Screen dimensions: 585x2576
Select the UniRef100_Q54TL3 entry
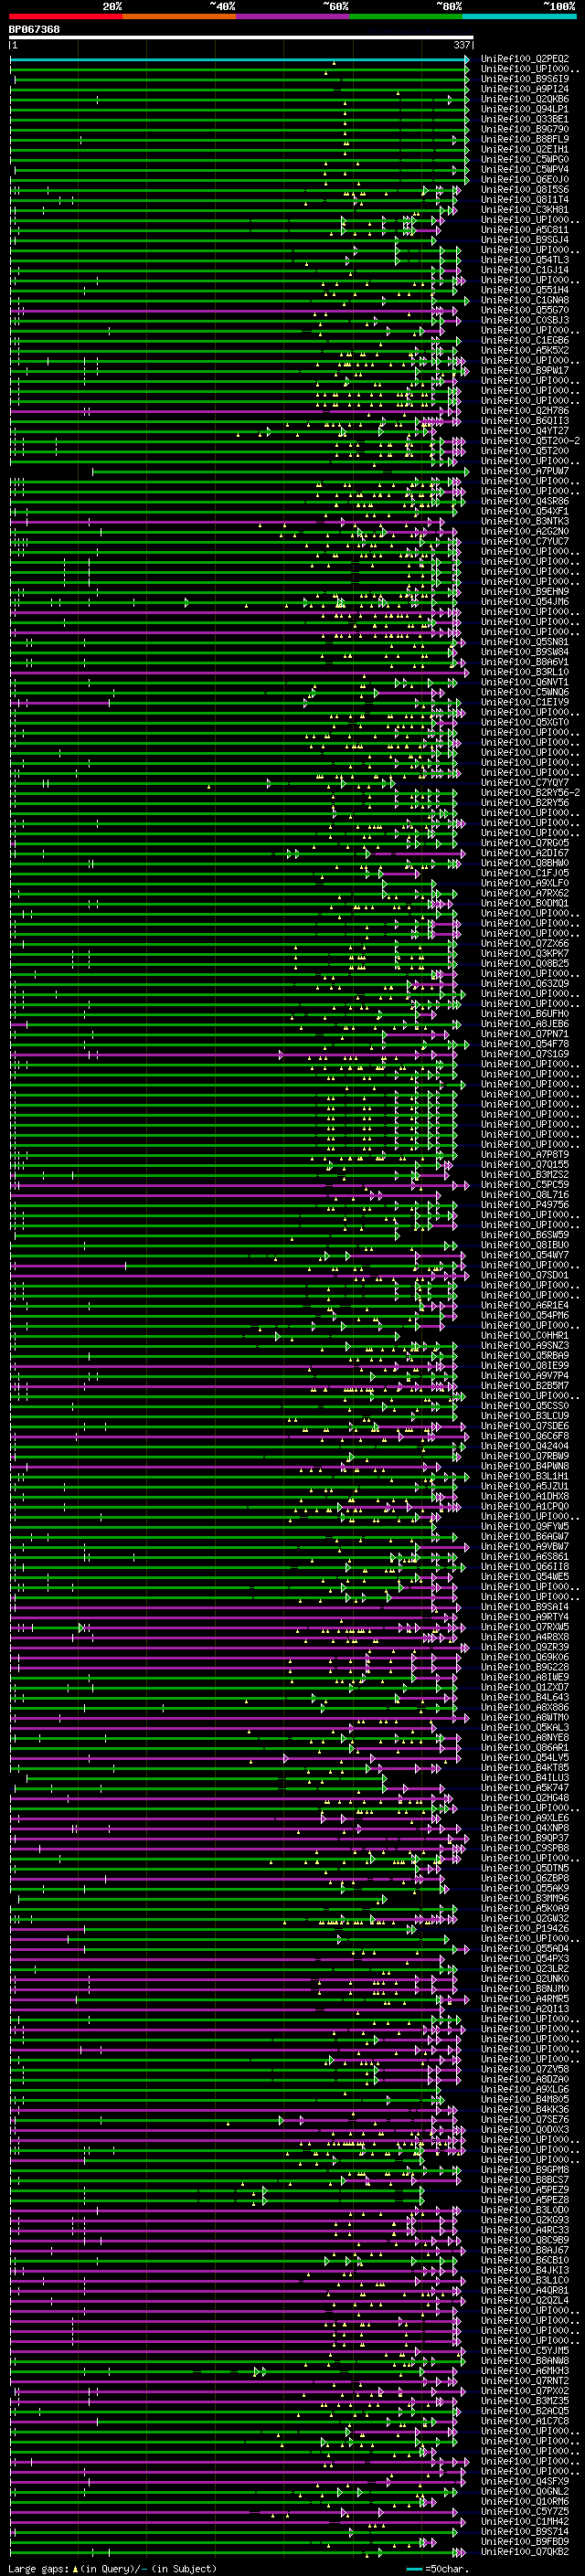coord(525,260)
